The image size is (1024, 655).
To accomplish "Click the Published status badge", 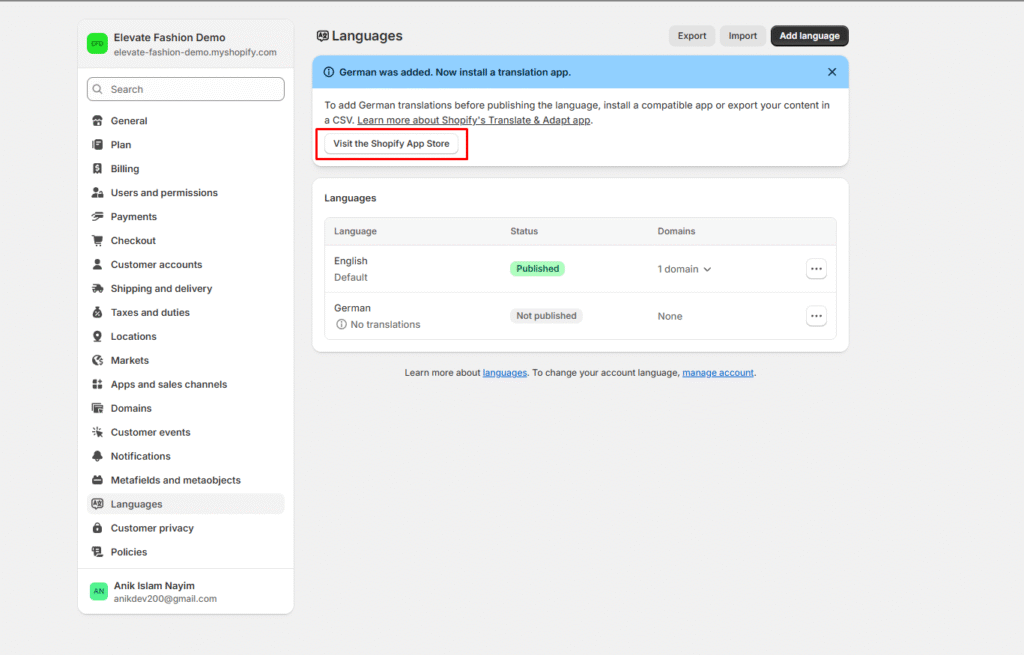I will click(537, 268).
